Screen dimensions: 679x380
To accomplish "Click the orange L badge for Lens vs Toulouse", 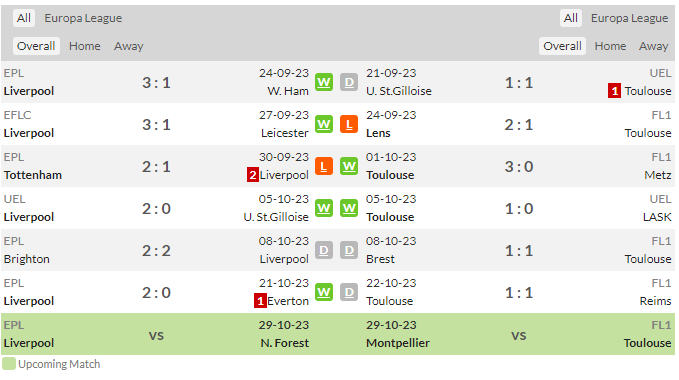I will click(349, 124).
